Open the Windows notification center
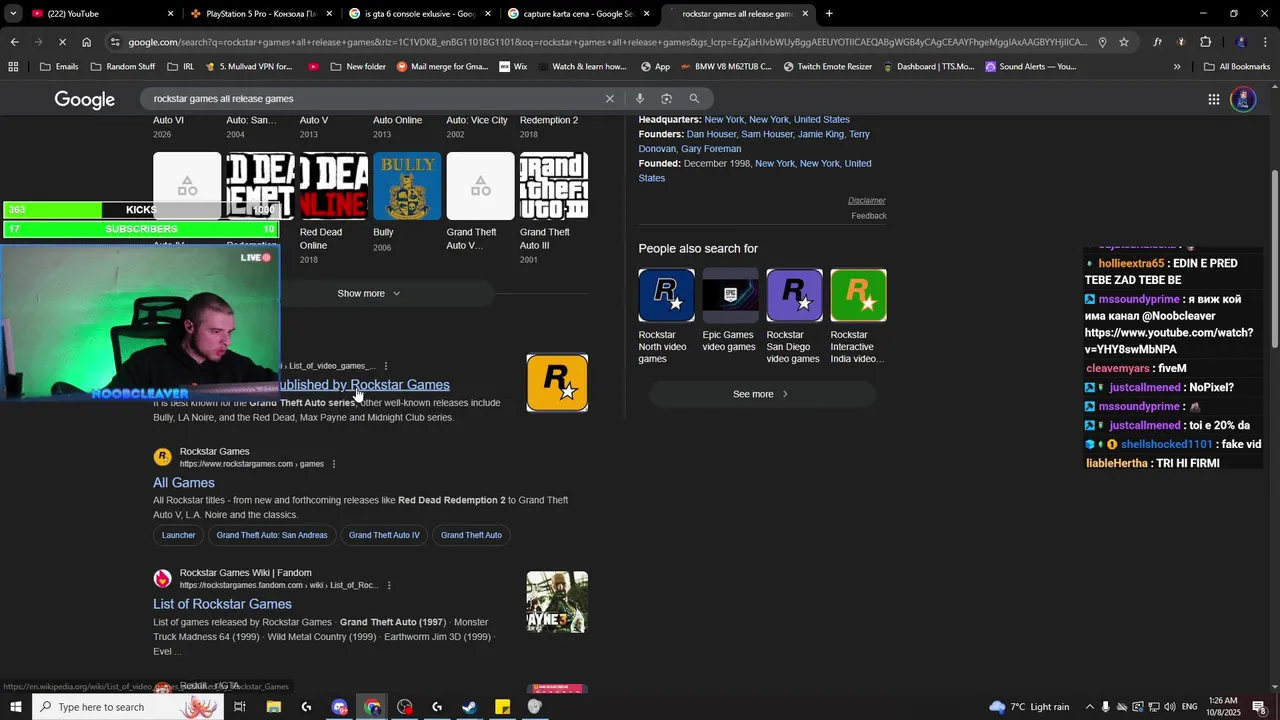 1259,707
